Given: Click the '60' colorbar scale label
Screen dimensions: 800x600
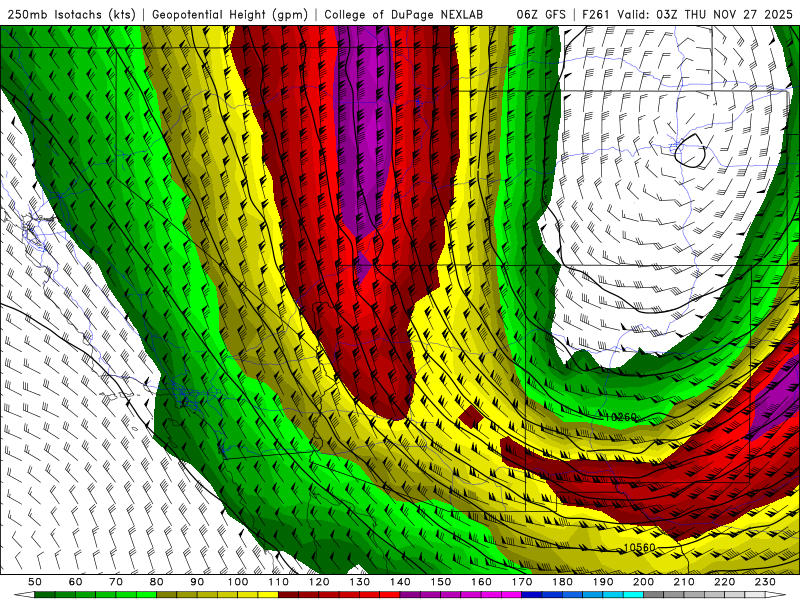Looking at the screenshot, I should point(75,582).
